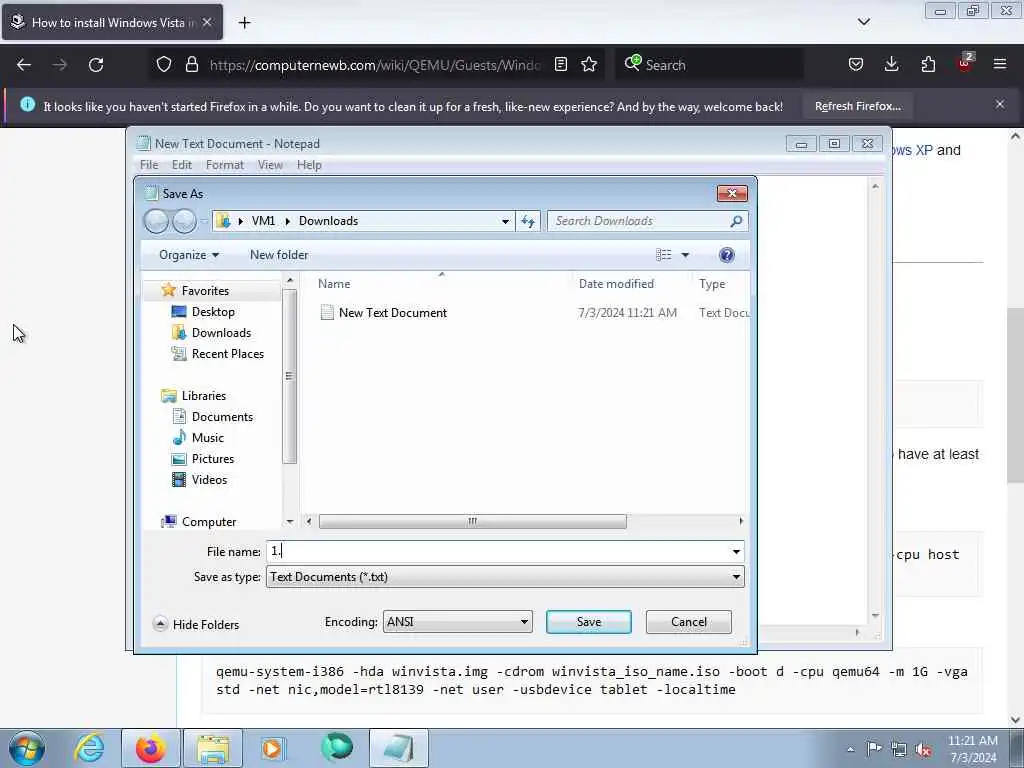Click VM1 in the path breadcrumb

click(263, 221)
